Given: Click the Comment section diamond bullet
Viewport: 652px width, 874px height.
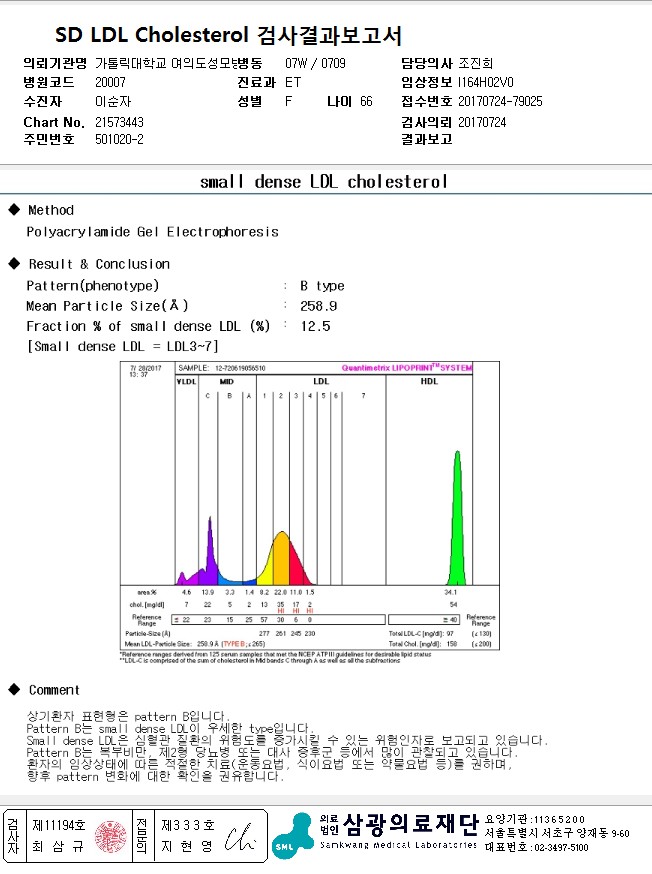Looking at the screenshot, I should [x=14, y=690].
